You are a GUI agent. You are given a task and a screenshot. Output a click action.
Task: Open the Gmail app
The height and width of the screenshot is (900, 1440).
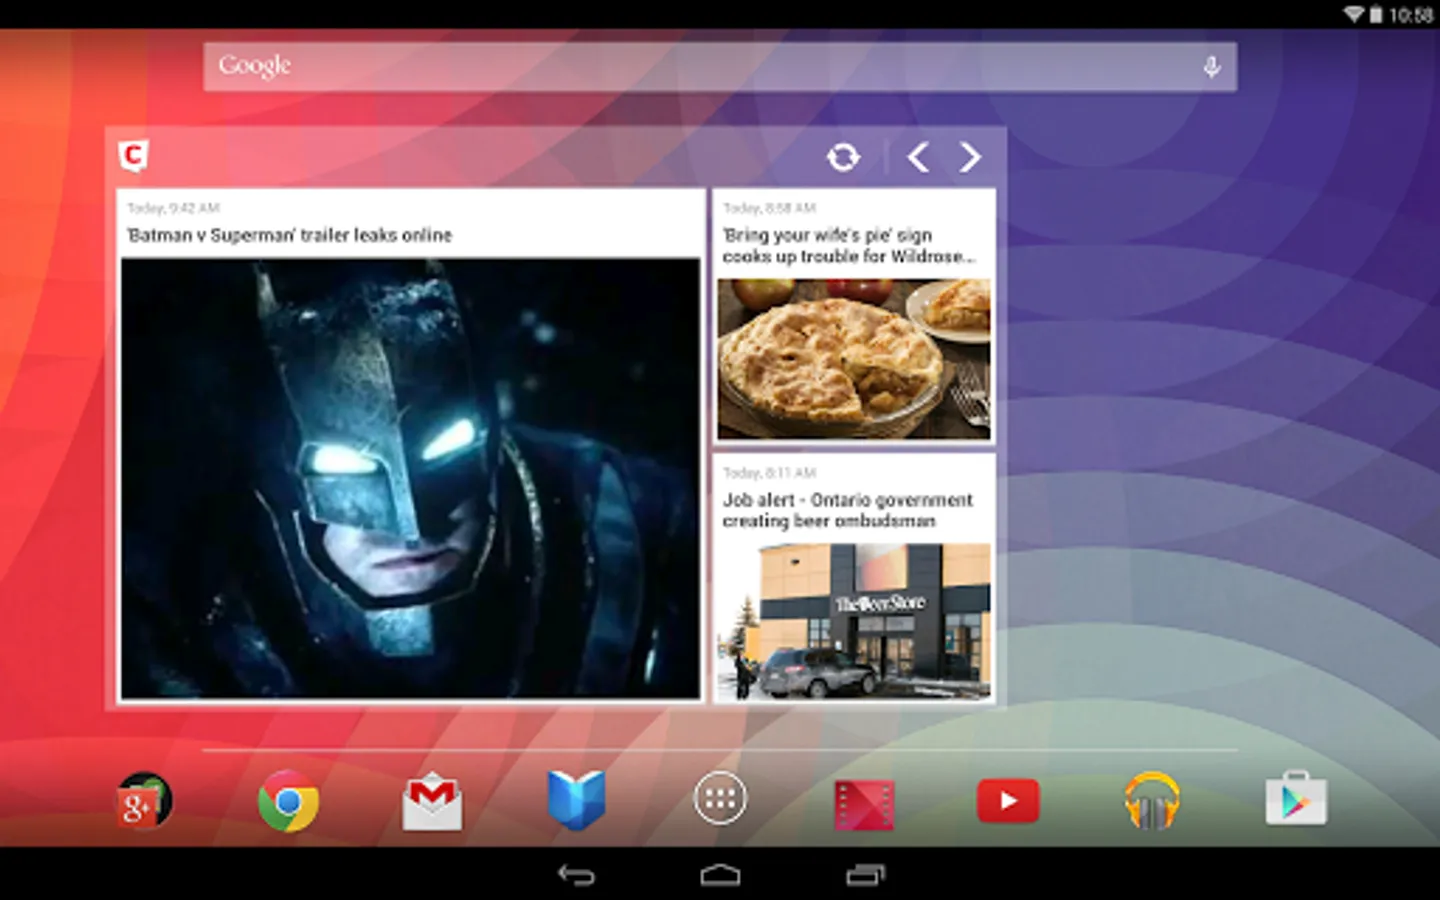pyautogui.click(x=432, y=801)
